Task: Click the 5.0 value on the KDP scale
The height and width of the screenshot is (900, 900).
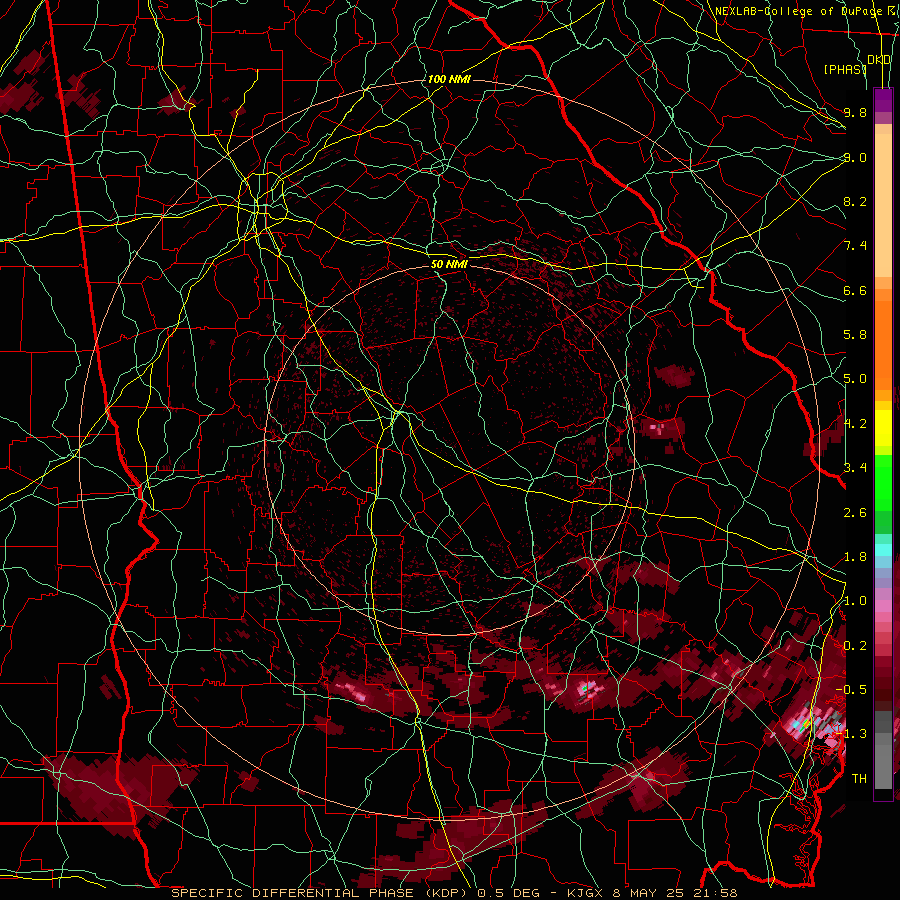Action: 855,379
